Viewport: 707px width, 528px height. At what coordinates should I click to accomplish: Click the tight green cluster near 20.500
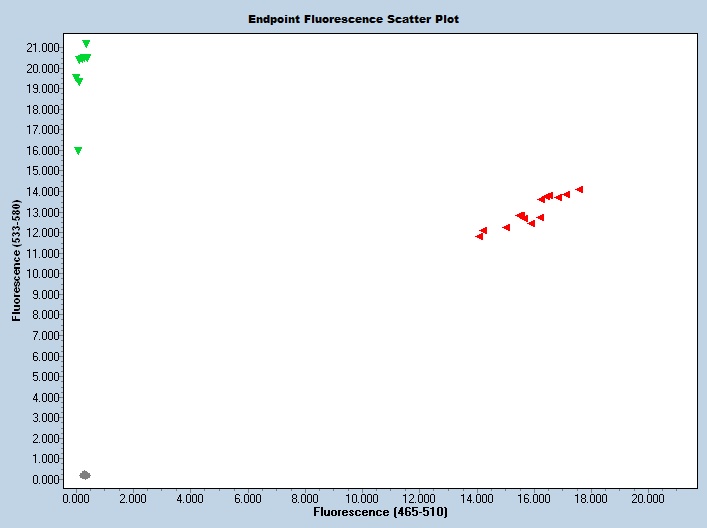(x=83, y=59)
